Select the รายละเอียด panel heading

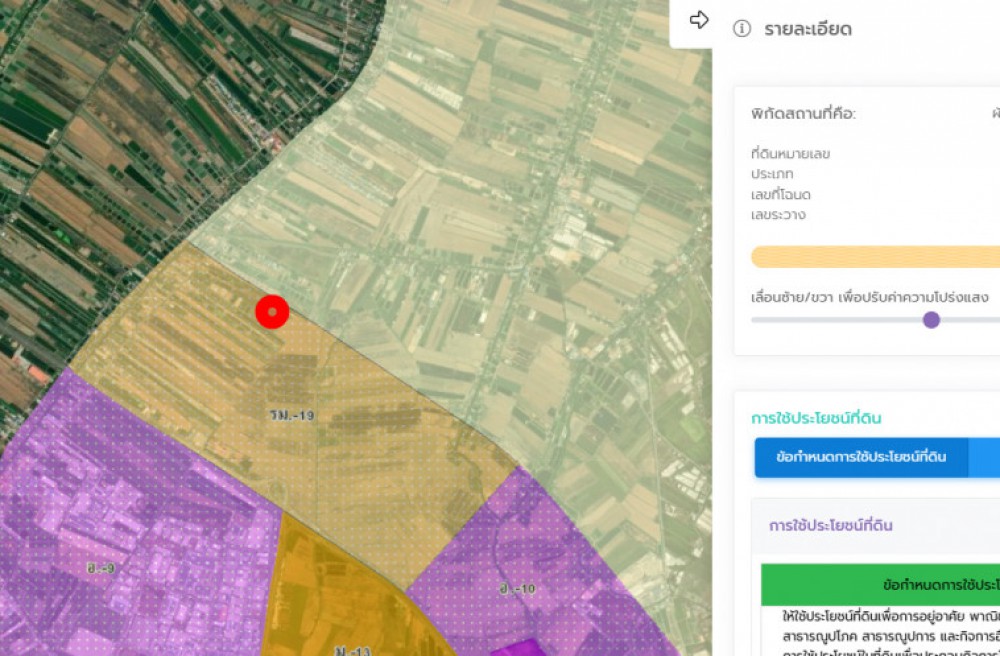click(x=808, y=29)
